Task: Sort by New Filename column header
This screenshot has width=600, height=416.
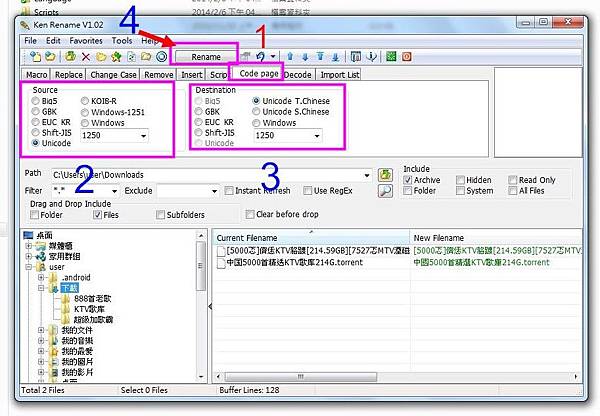Action: pos(496,238)
